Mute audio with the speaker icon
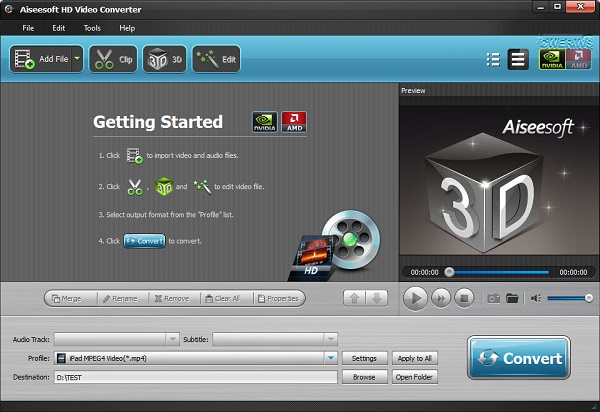Image resolution: width=600 pixels, height=412 pixels. tap(537, 298)
